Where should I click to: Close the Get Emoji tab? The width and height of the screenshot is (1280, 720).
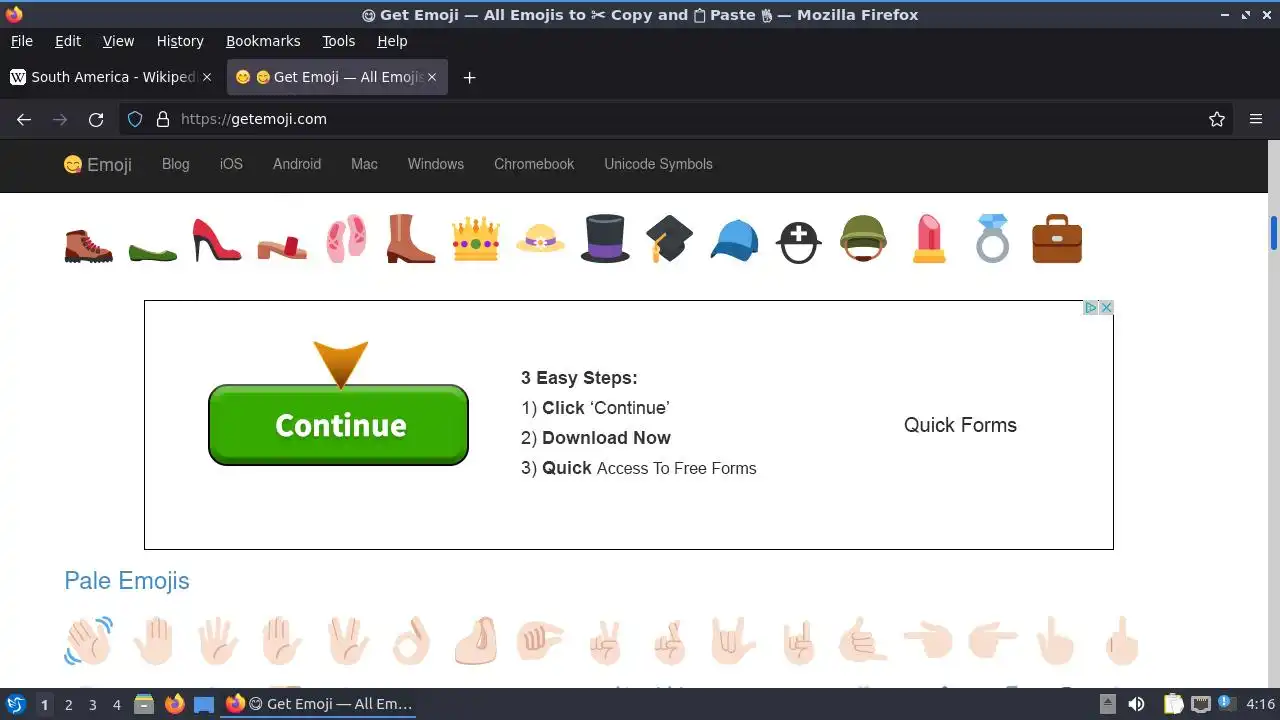[432, 77]
